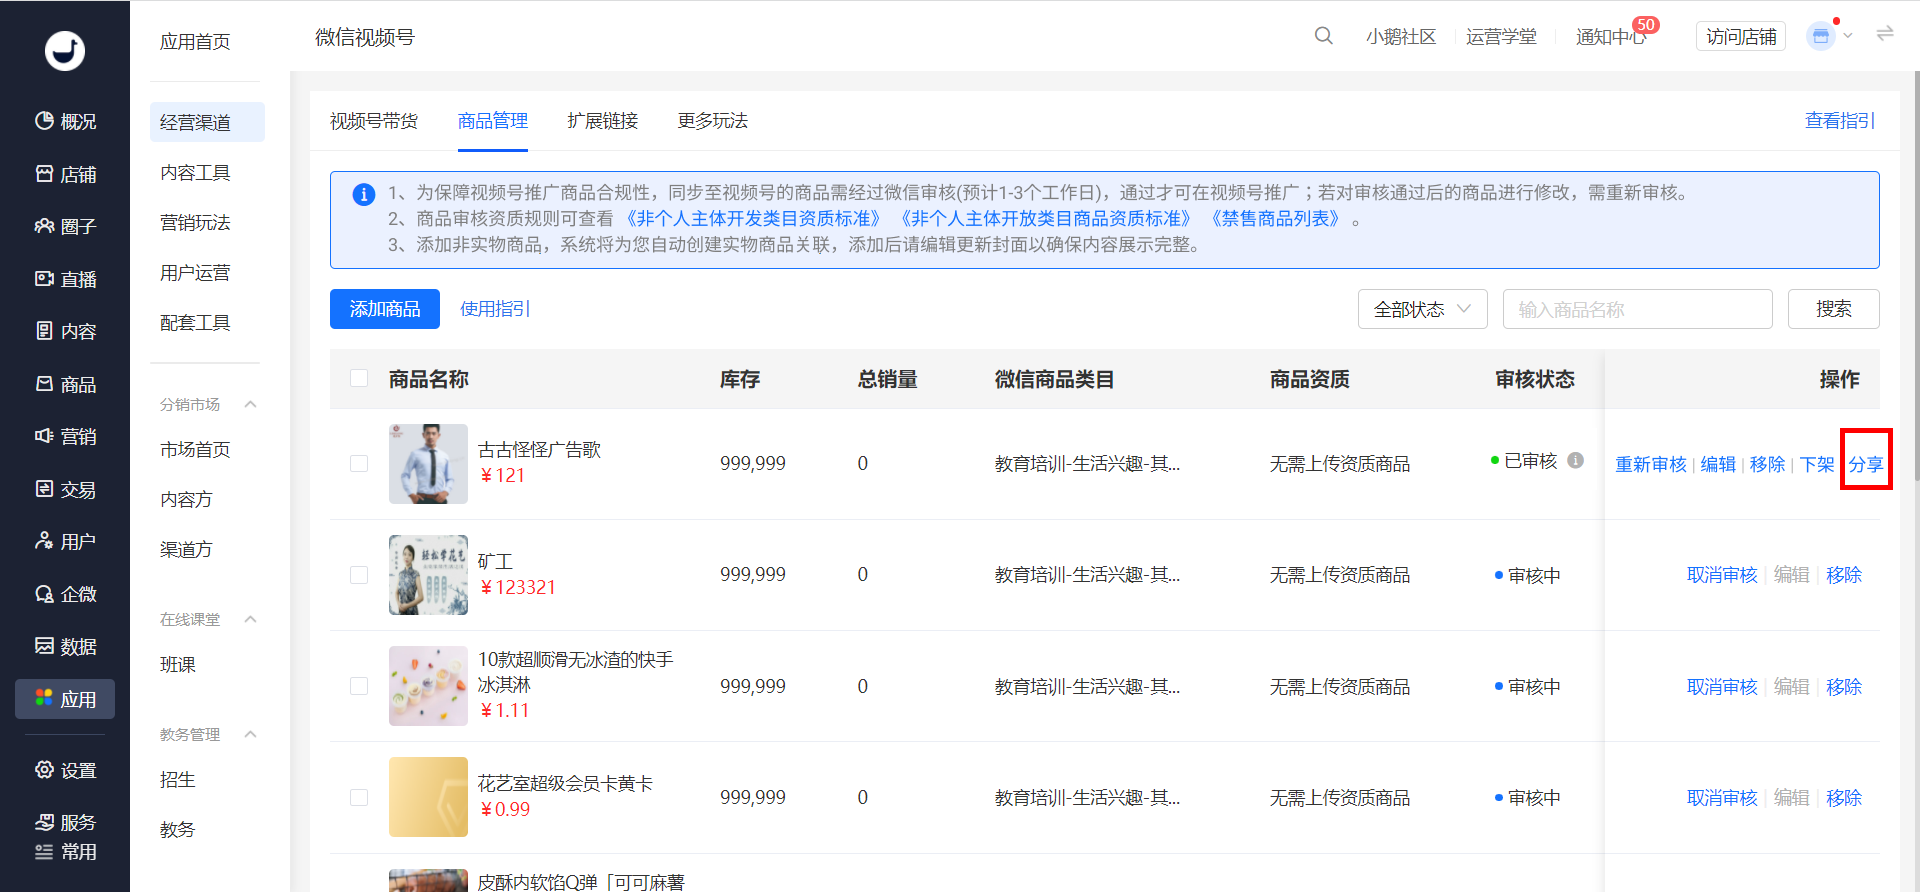The image size is (1920, 892).
Task: Open the 小鹅社区 header link
Action: (x=1401, y=37)
